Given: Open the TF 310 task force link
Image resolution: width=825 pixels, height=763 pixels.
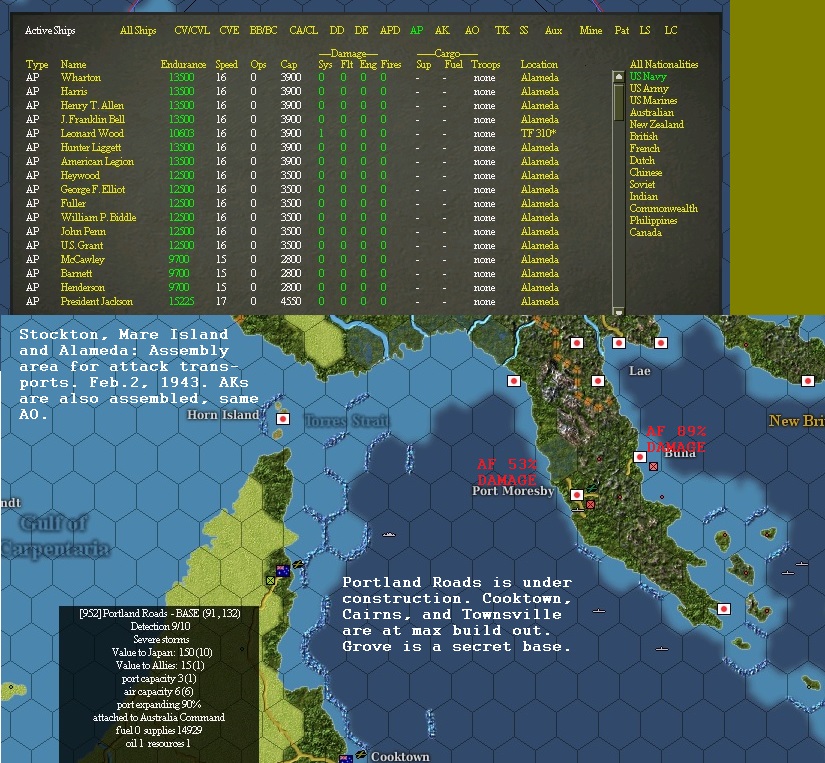Looking at the screenshot, I should point(540,133).
